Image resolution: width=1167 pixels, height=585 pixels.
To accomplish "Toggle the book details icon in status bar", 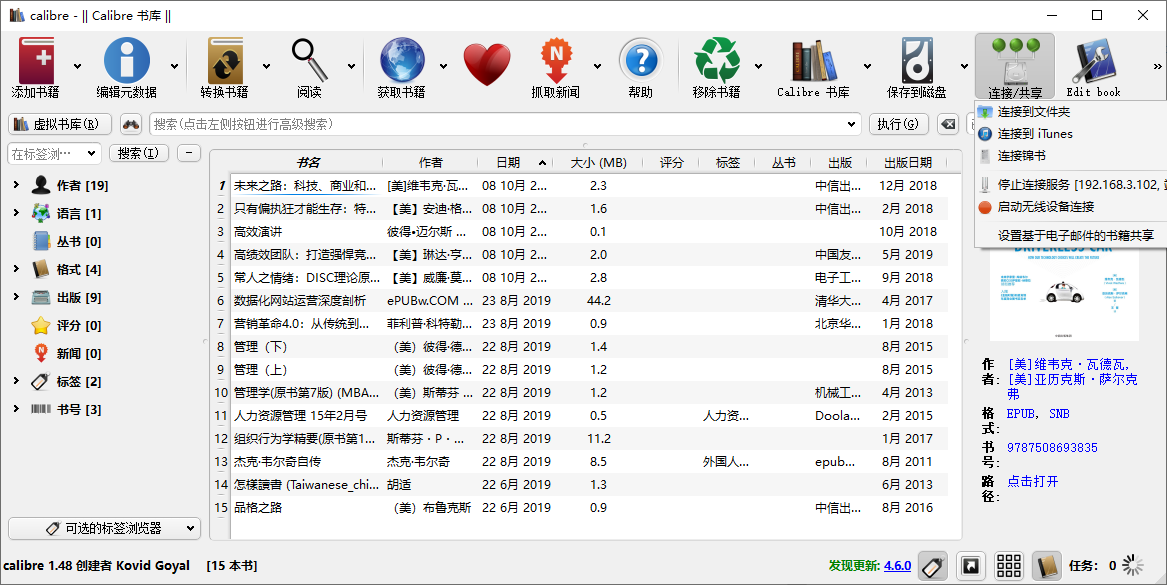I will pos(1046,566).
